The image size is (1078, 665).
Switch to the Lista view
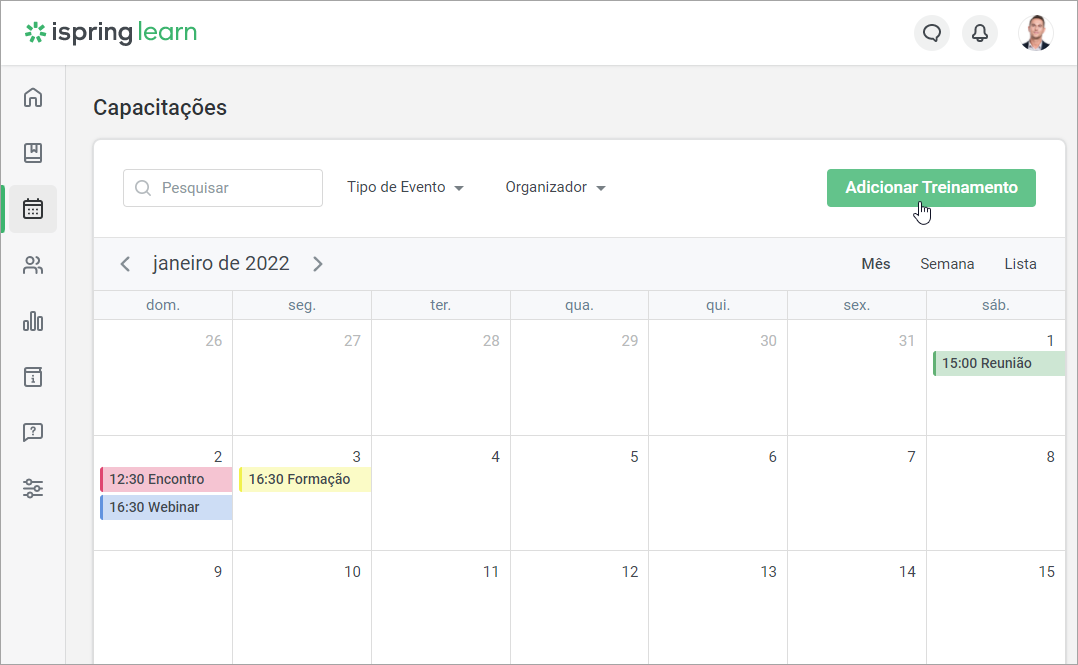[x=1020, y=264]
